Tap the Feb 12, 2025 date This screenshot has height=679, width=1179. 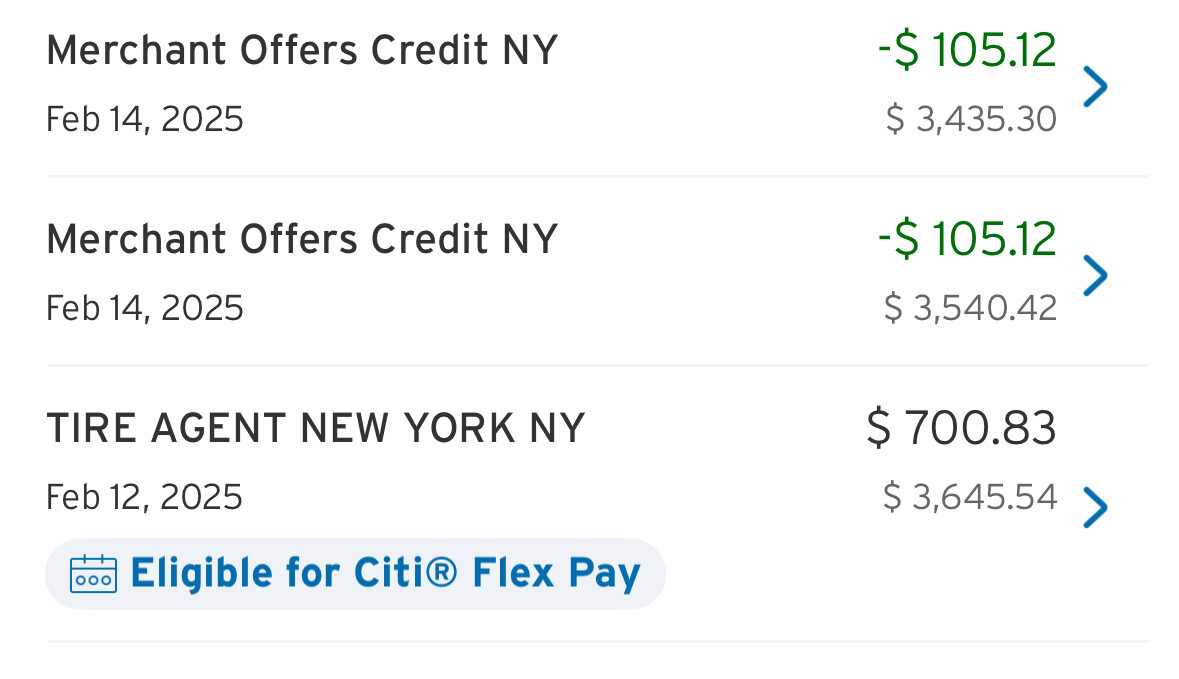[144, 497]
